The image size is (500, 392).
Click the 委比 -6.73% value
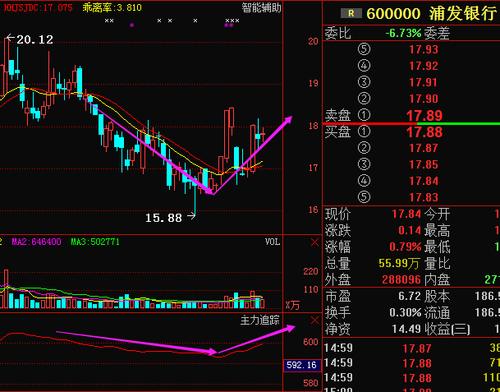pos(403,33)
